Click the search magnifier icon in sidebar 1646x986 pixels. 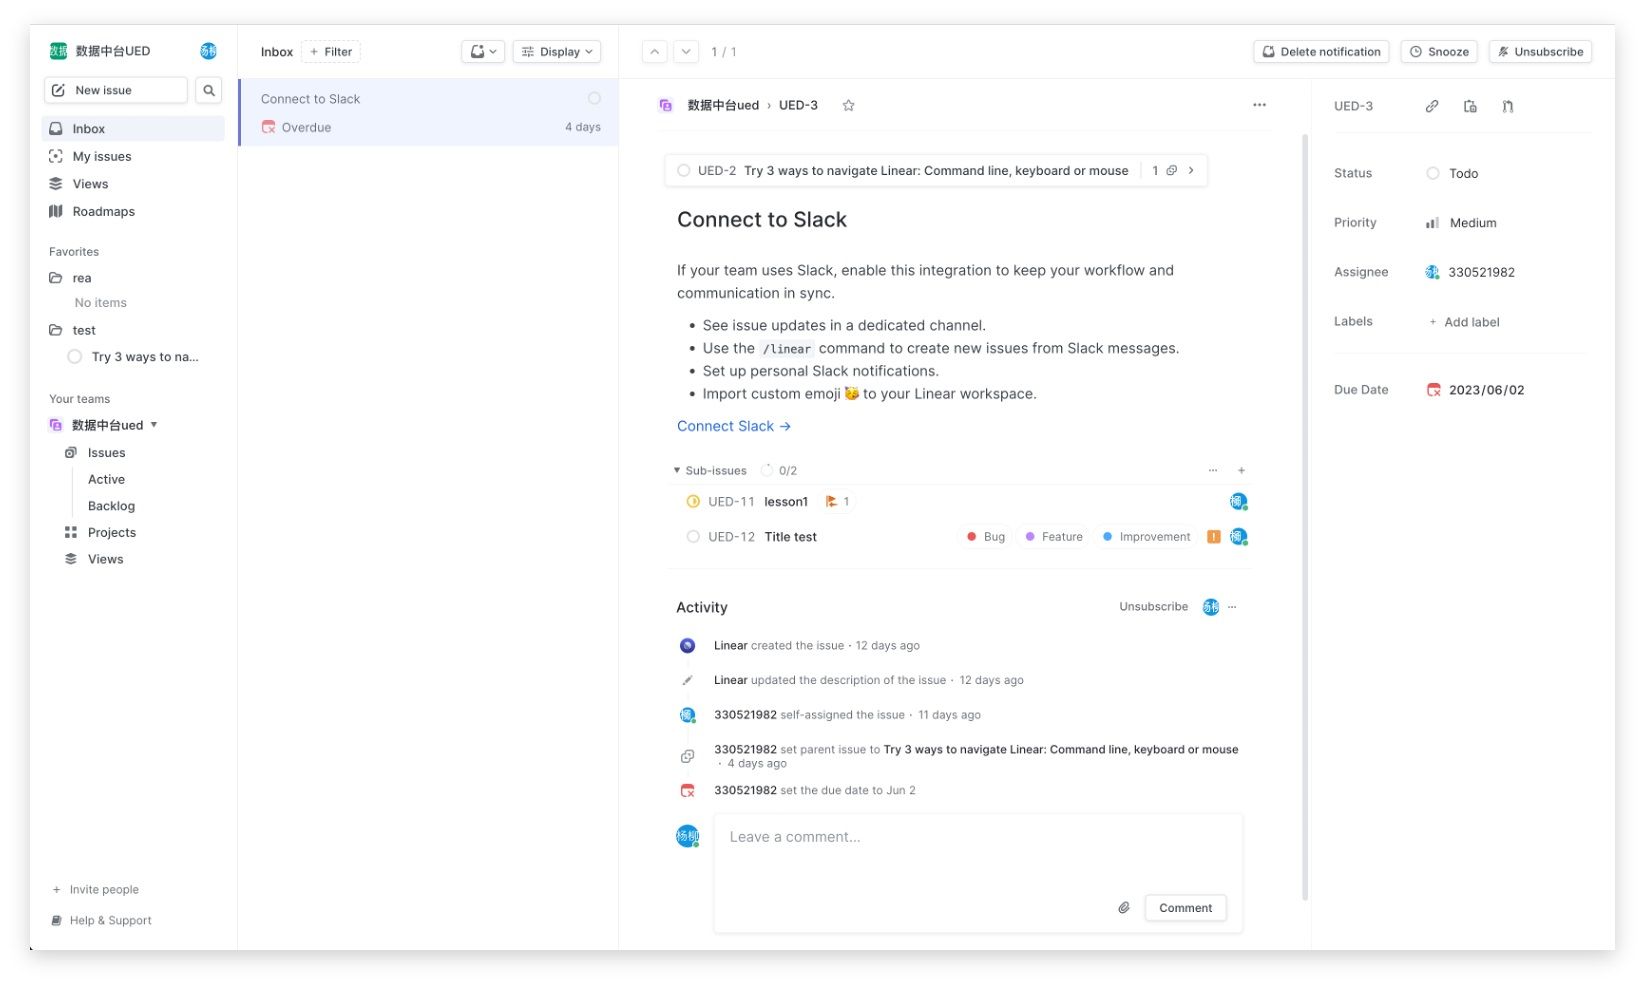(209, 90)
